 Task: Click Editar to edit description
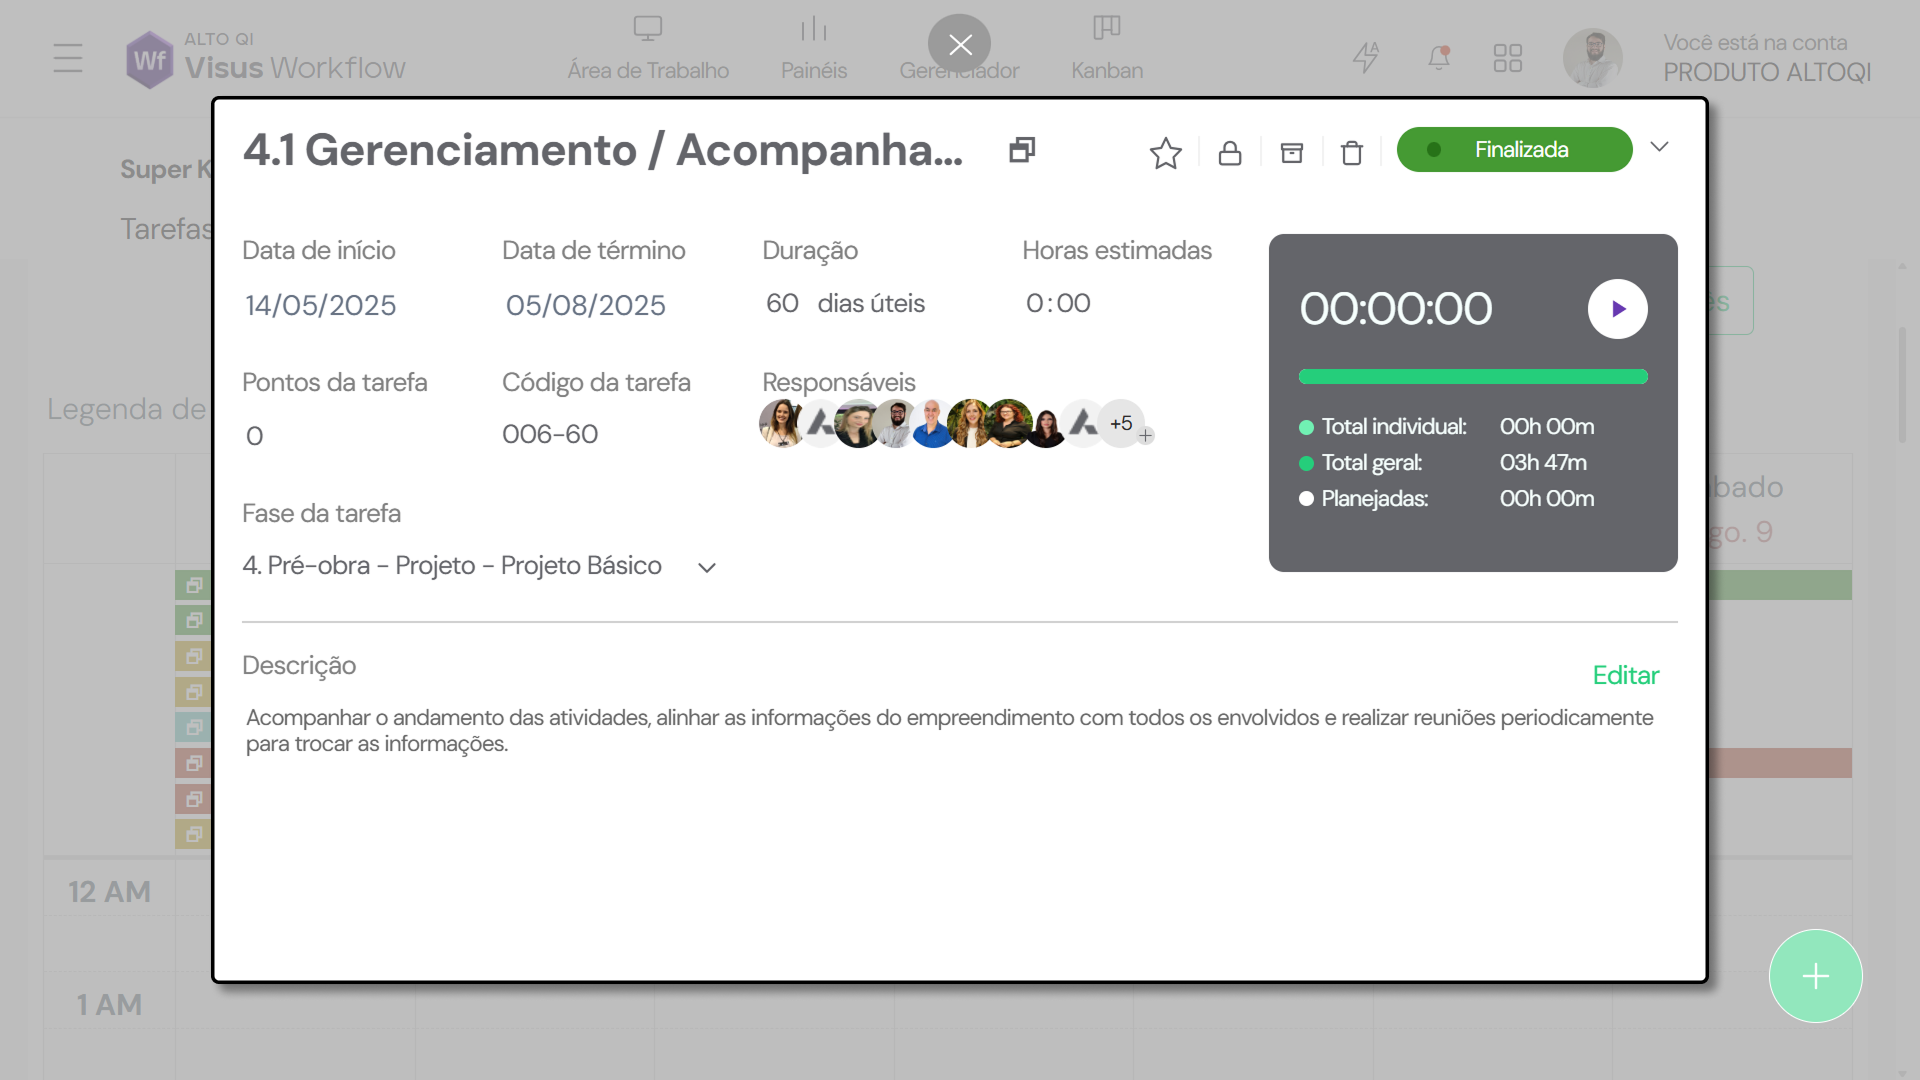(x=1625, y=675)
